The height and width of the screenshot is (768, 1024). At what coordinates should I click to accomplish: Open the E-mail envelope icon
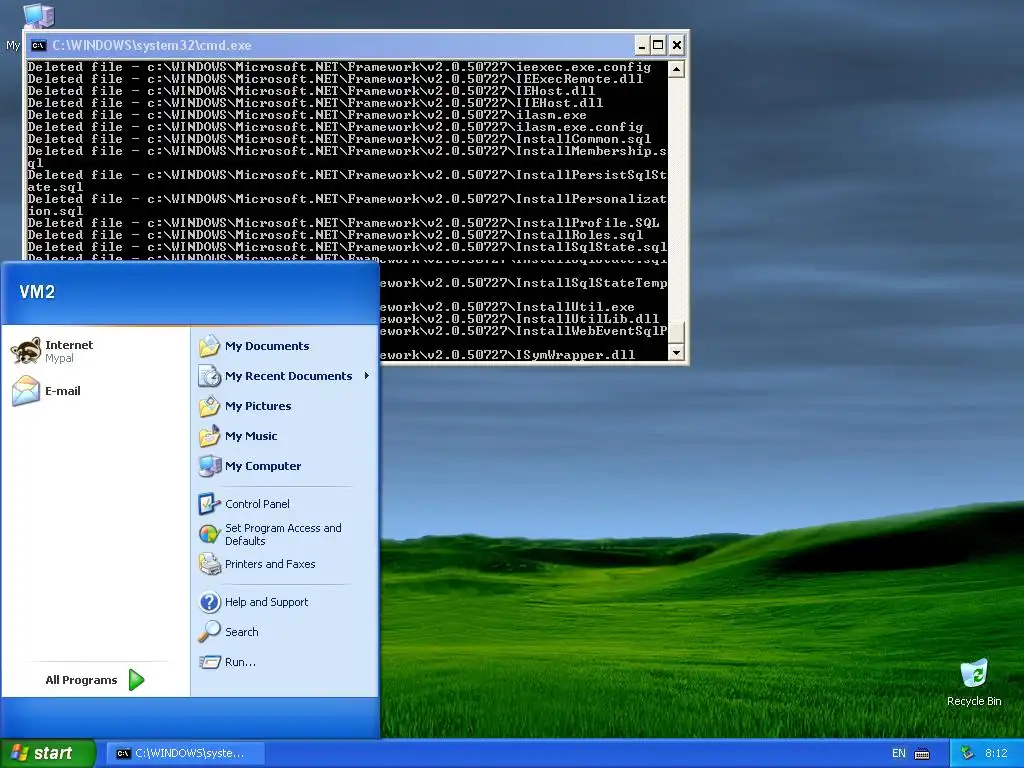coord(26,391)
